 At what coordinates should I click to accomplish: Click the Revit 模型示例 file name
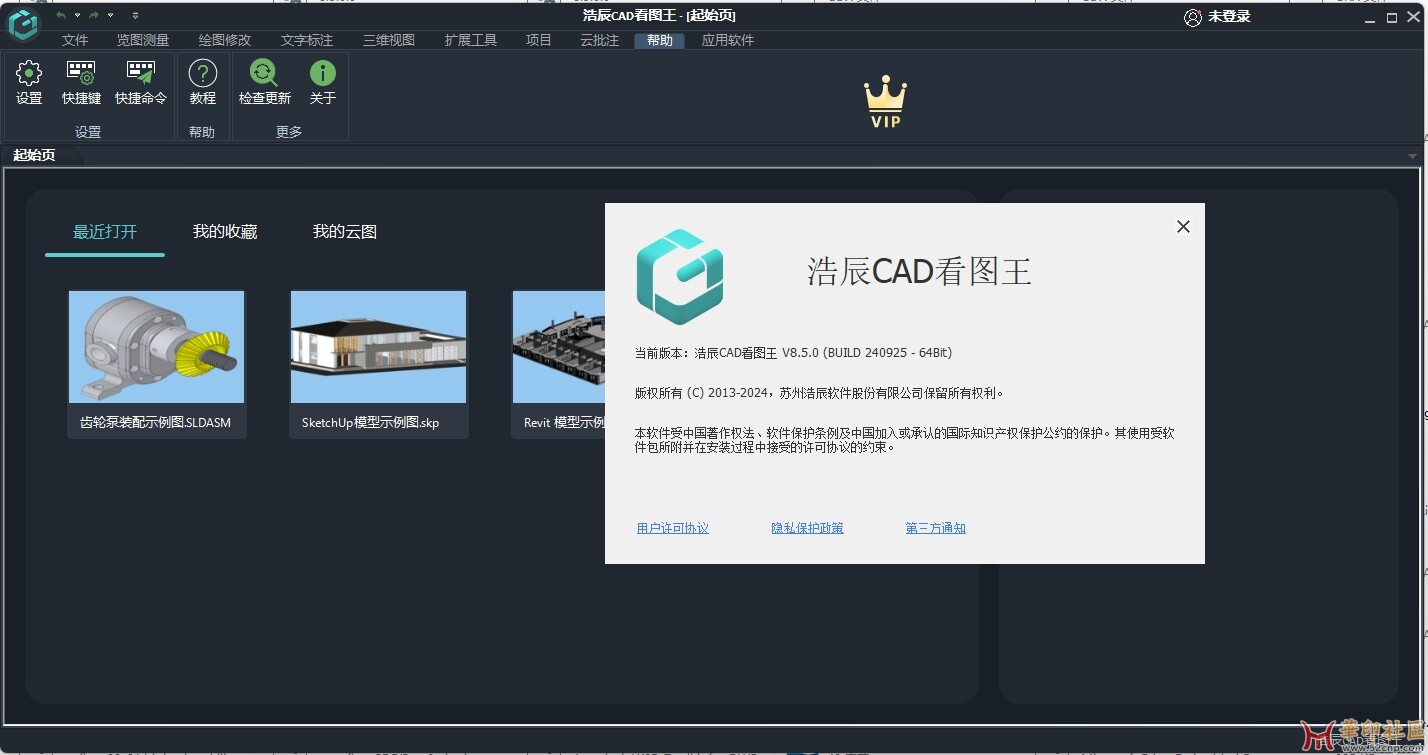pyautogui.click(x=564, y=422)
